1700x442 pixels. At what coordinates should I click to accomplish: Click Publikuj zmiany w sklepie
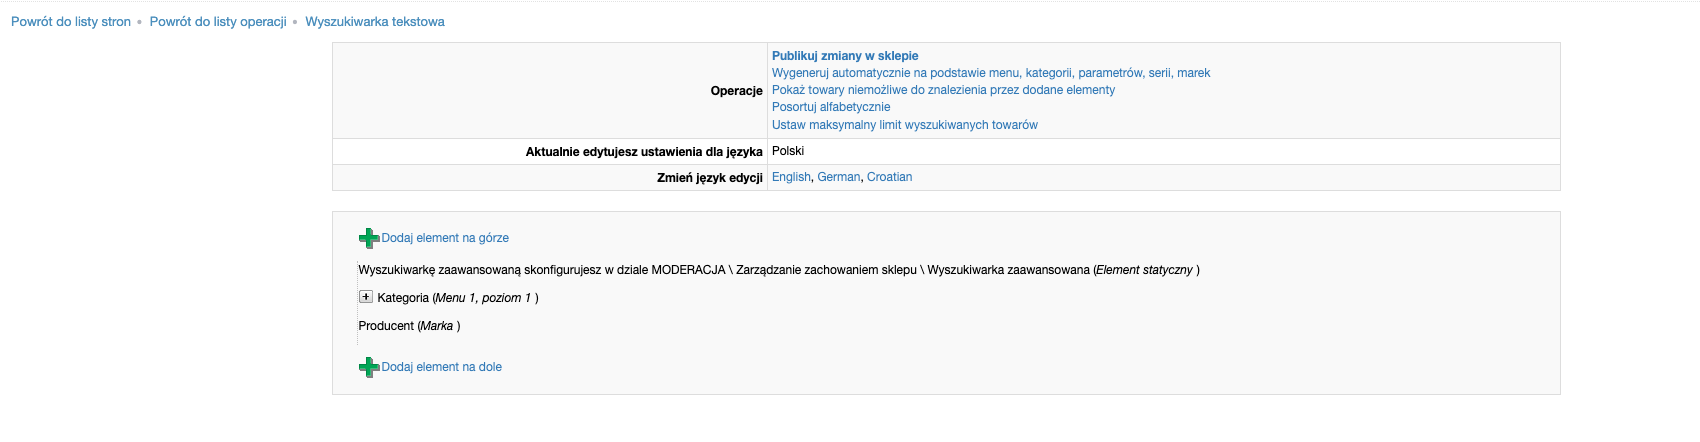click(845, 56)
